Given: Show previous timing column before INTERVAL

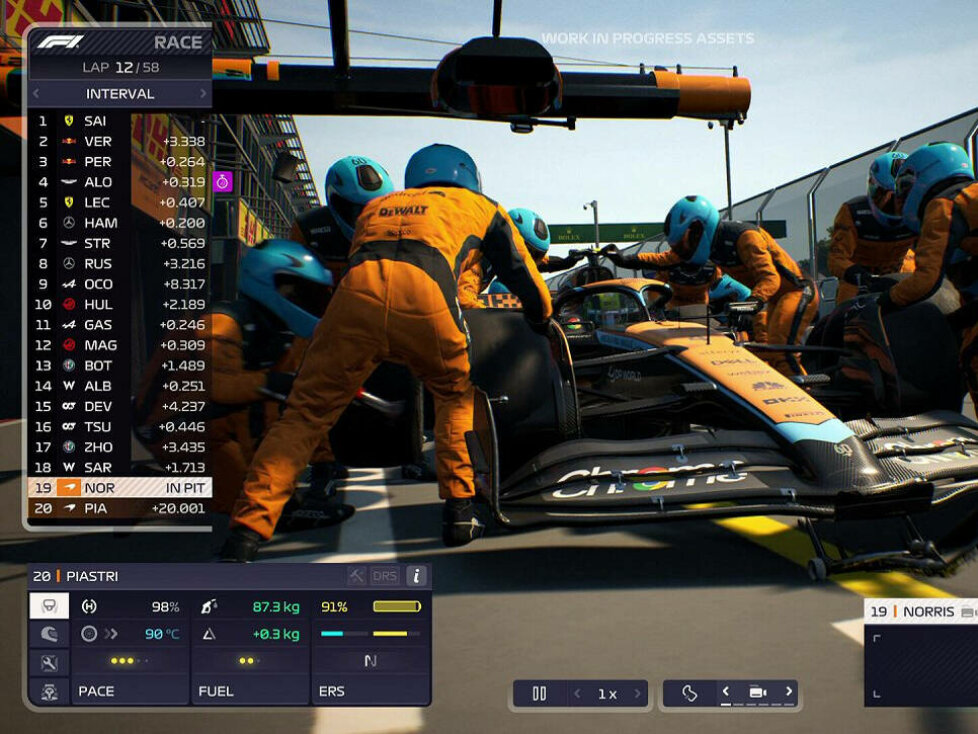Looking at the screenshot, I should click(36, 94).
